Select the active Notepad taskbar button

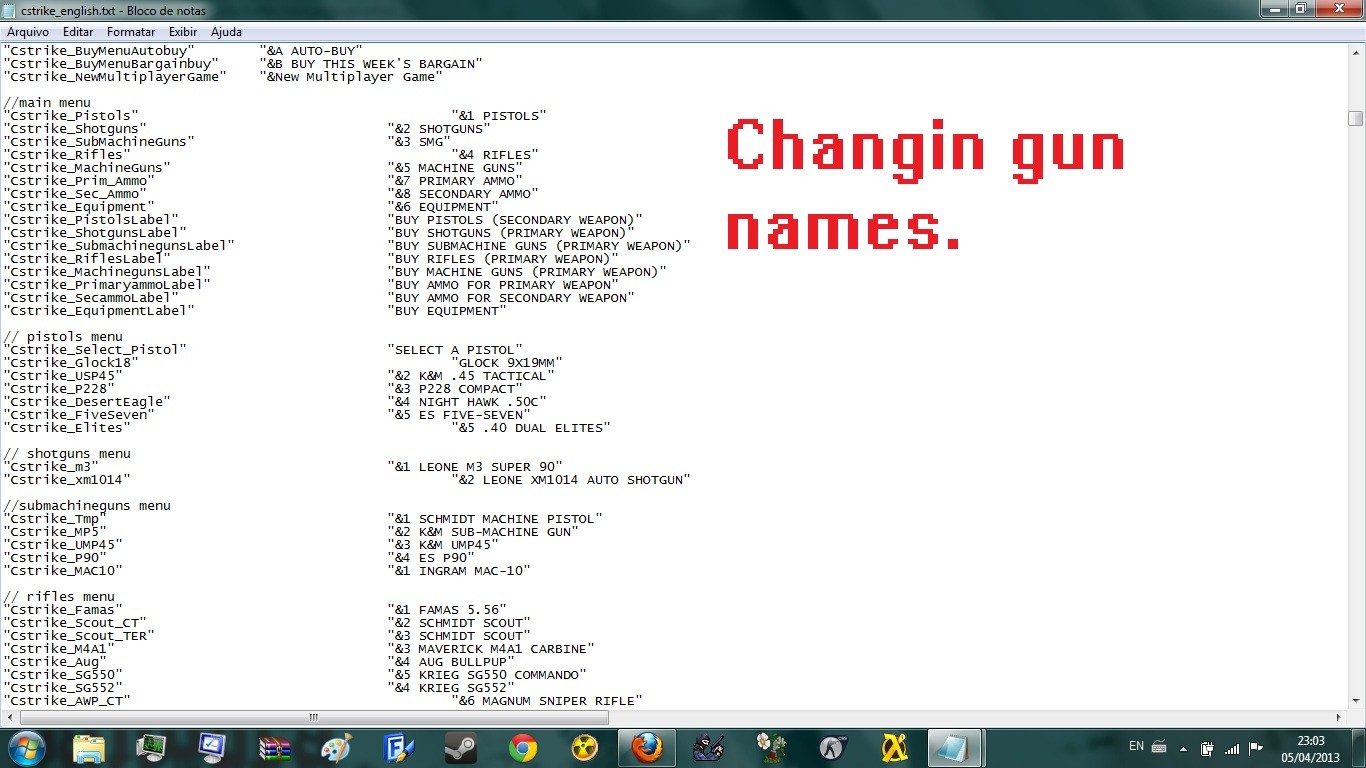click(956, 747)
